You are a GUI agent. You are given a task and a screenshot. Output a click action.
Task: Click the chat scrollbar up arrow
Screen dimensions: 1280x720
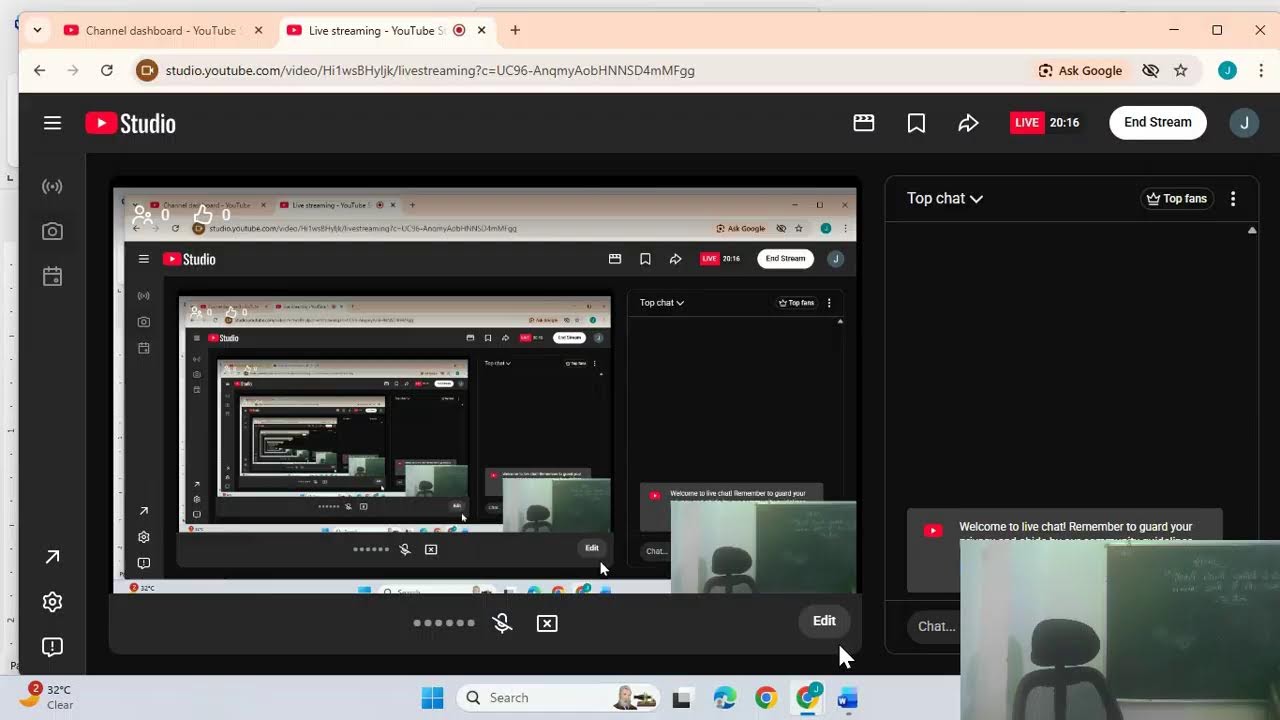[1252, 230]
